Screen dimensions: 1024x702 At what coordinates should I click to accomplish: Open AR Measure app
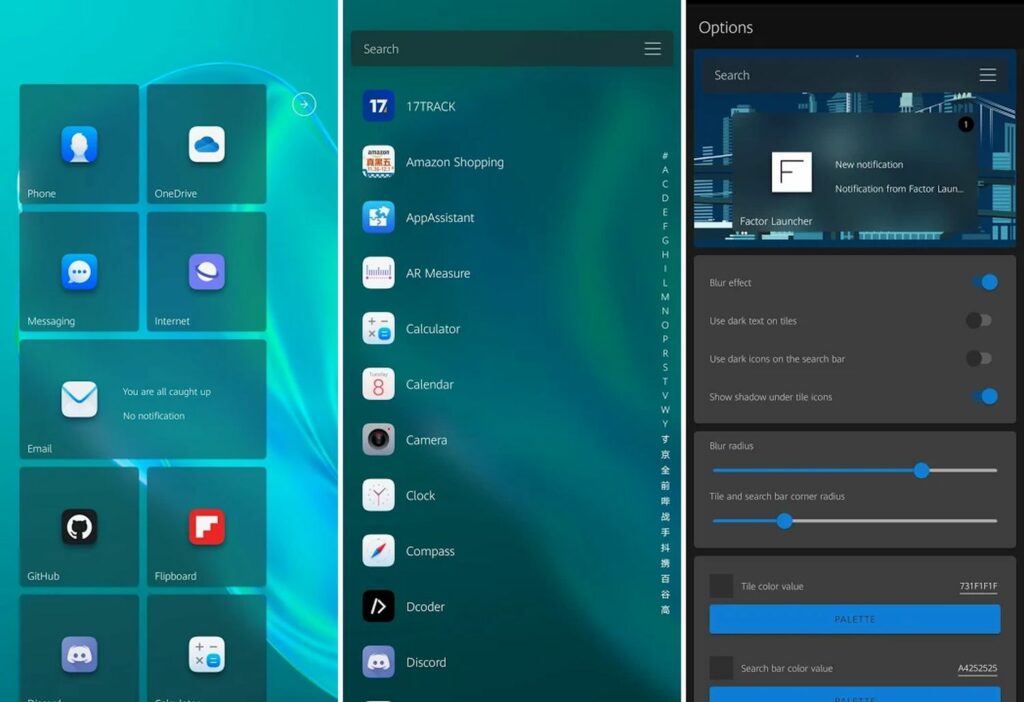[437, 273]
